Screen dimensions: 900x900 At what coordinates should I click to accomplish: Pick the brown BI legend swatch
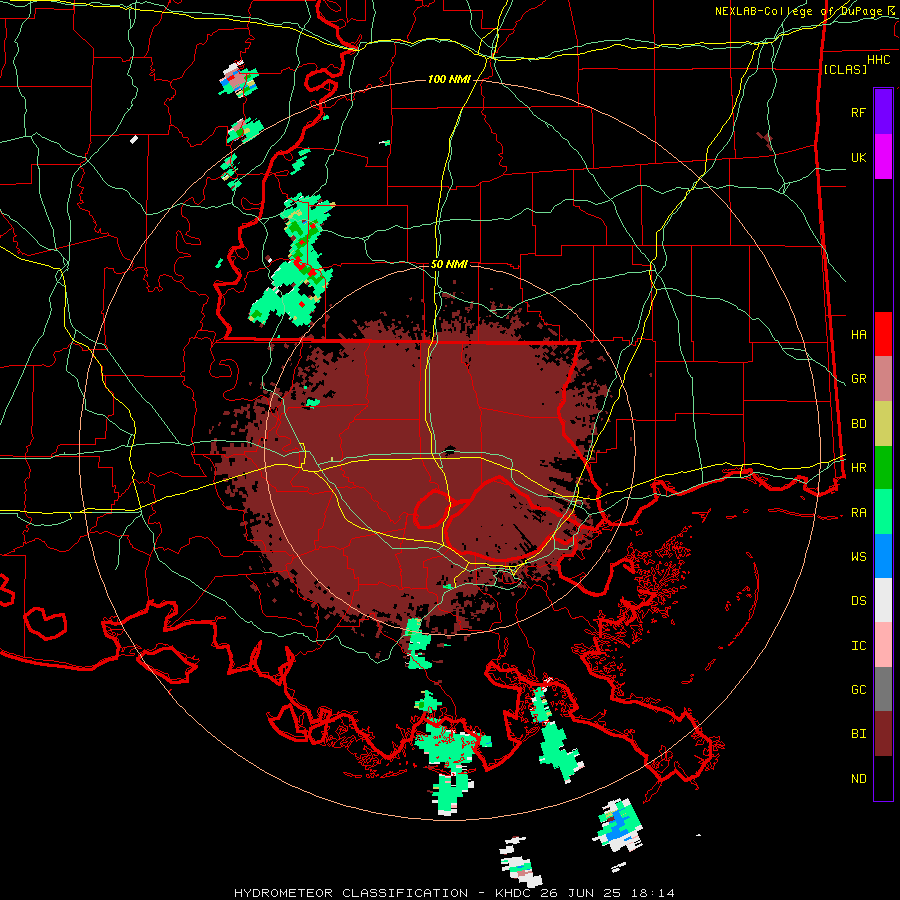point(883,734)
